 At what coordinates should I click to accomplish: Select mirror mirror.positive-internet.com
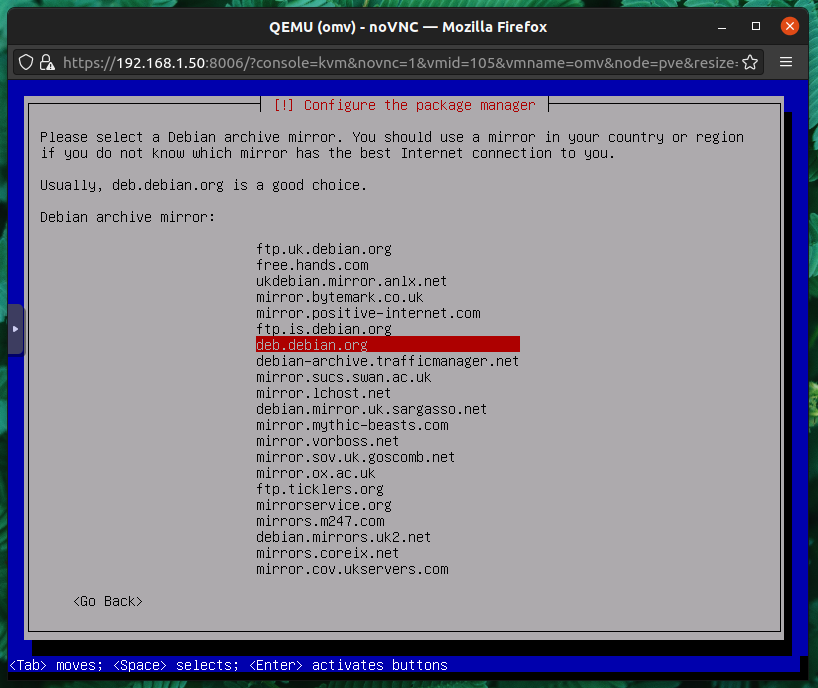(x=368, y=313)
